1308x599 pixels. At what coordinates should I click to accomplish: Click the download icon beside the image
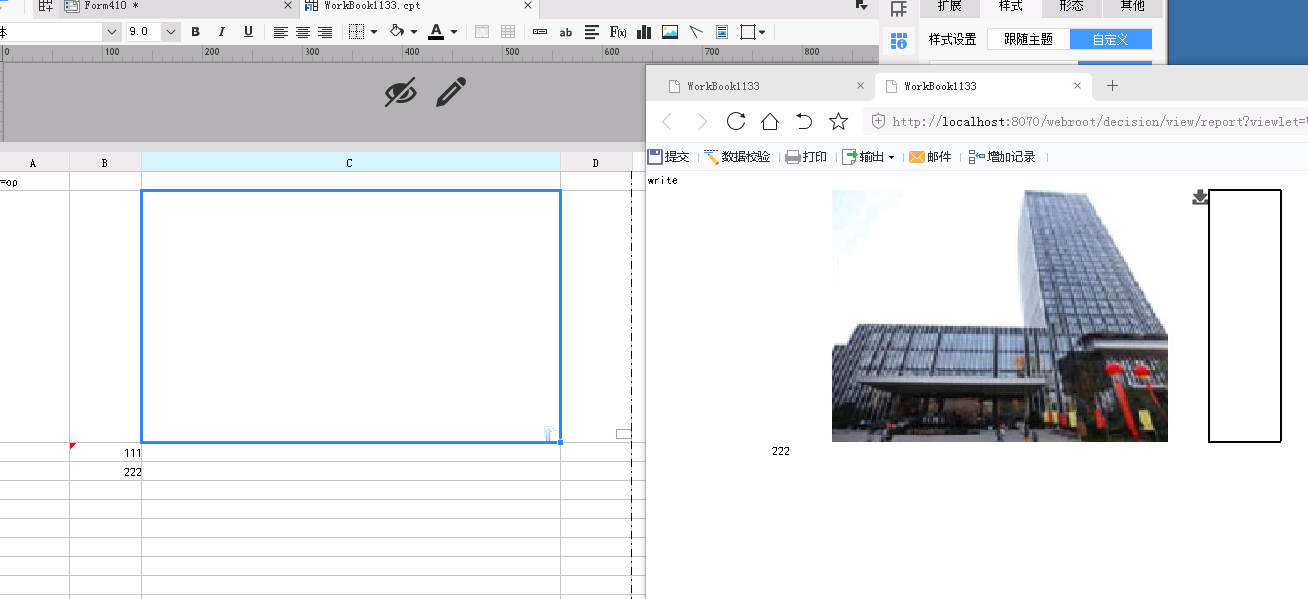pyautogui.click(x=1200, y=198)
